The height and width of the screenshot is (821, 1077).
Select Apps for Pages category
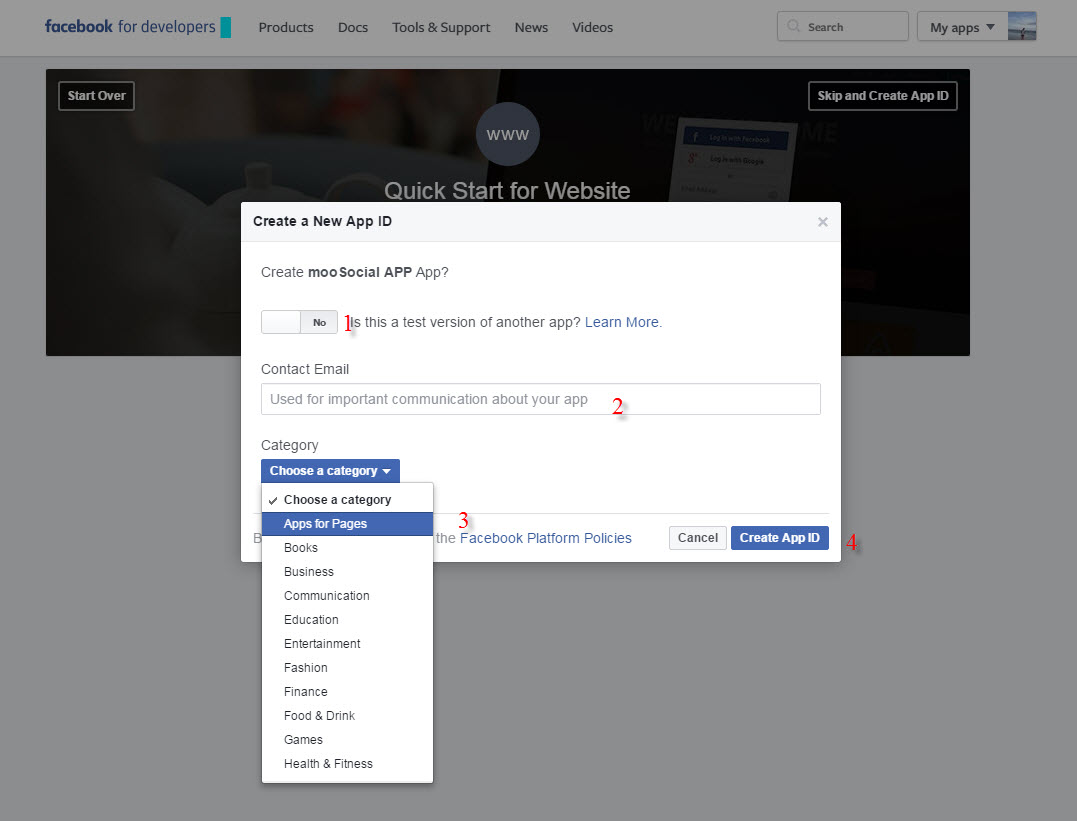(347, 524)
